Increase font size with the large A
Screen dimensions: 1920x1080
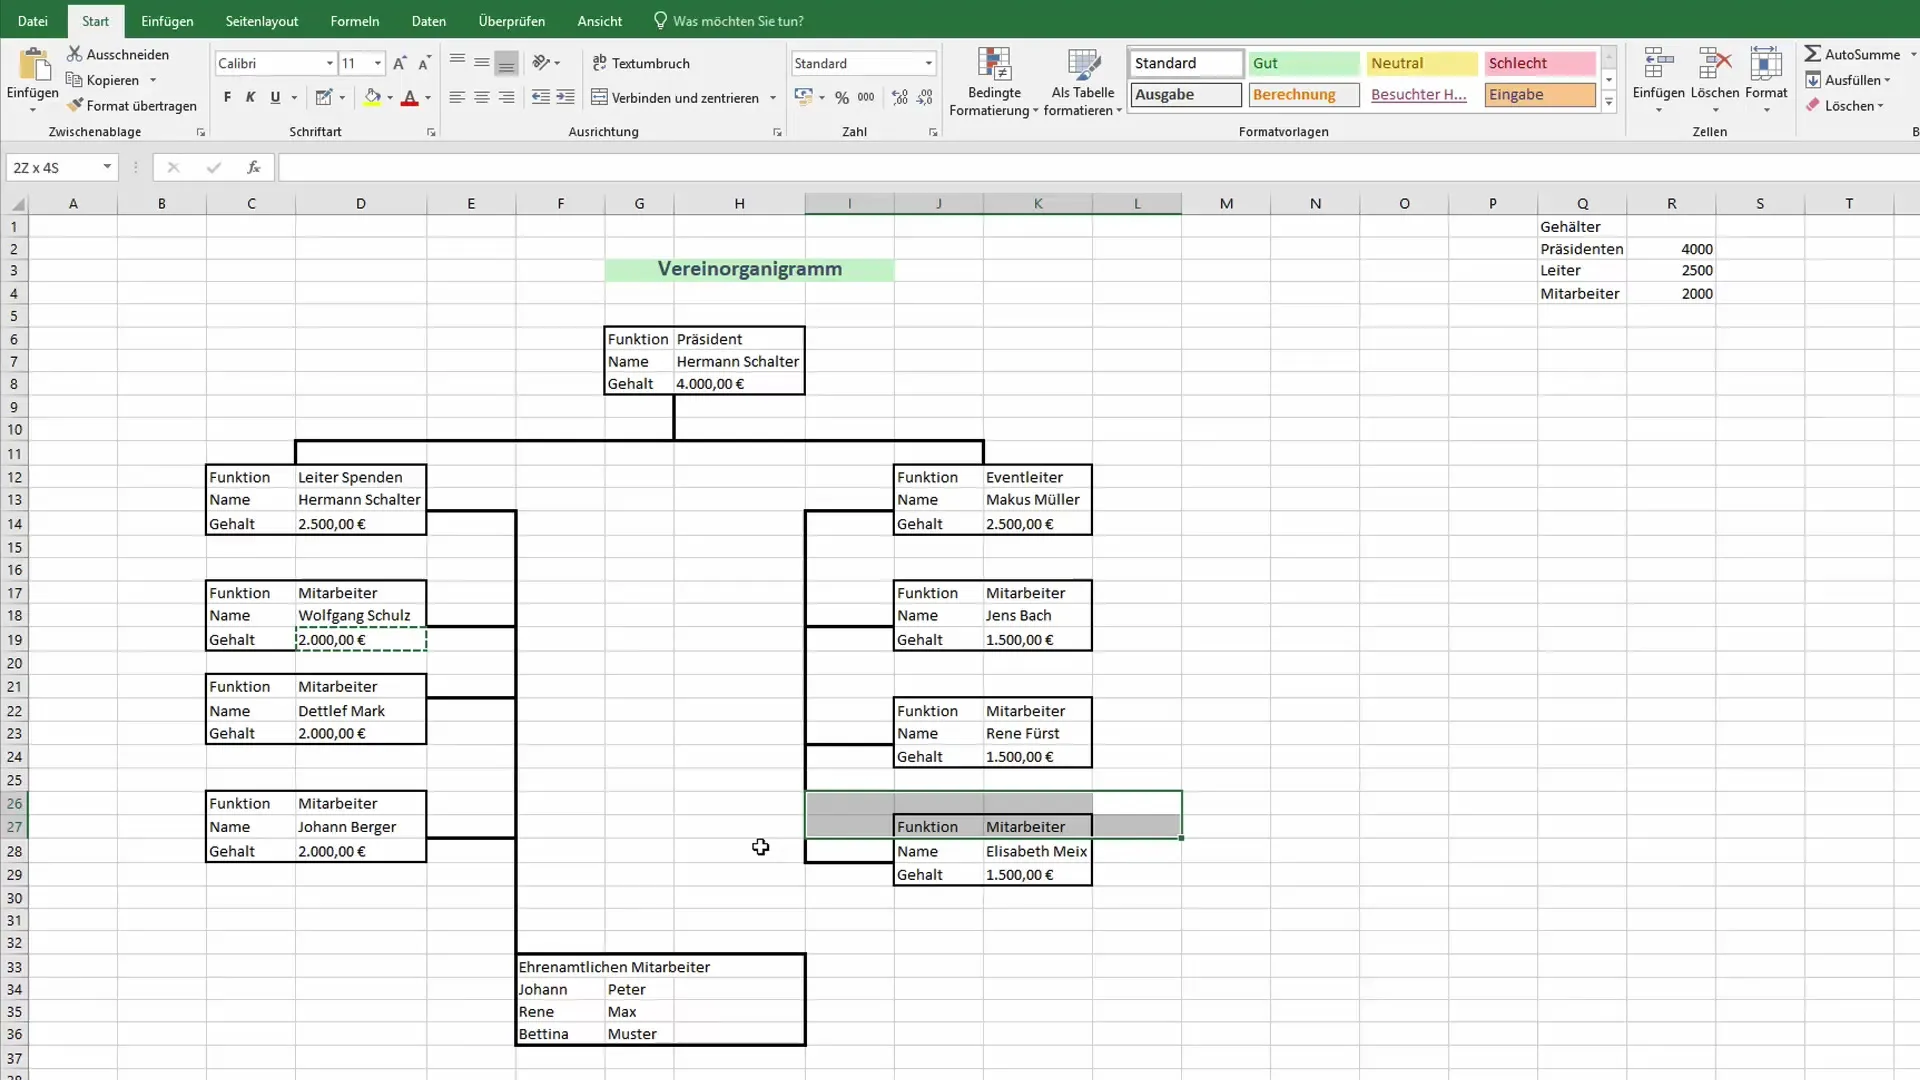click(399, 63)
